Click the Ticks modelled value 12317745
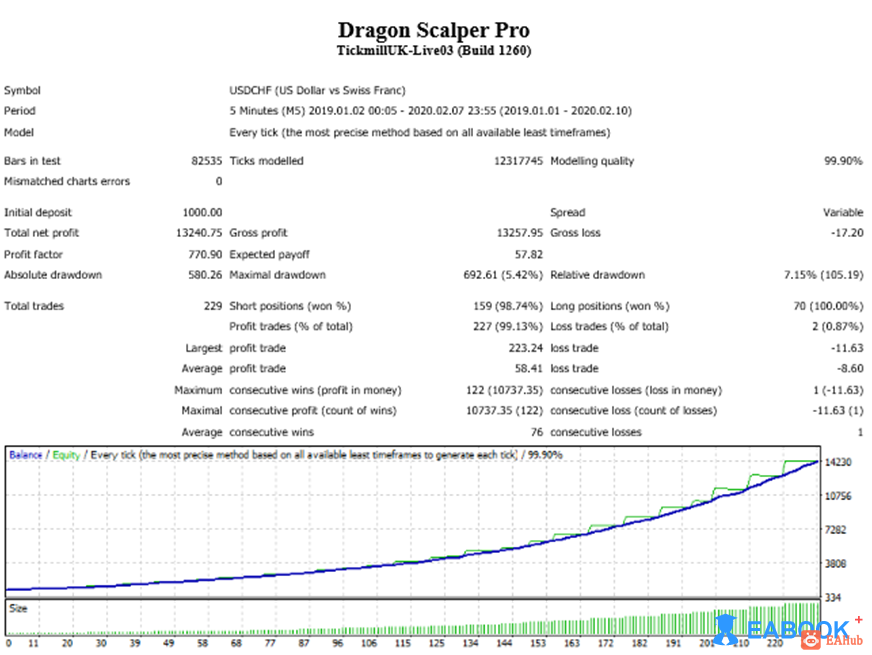Image resolution: width=872 pixels, height=655 pixels. click(518, 161)
